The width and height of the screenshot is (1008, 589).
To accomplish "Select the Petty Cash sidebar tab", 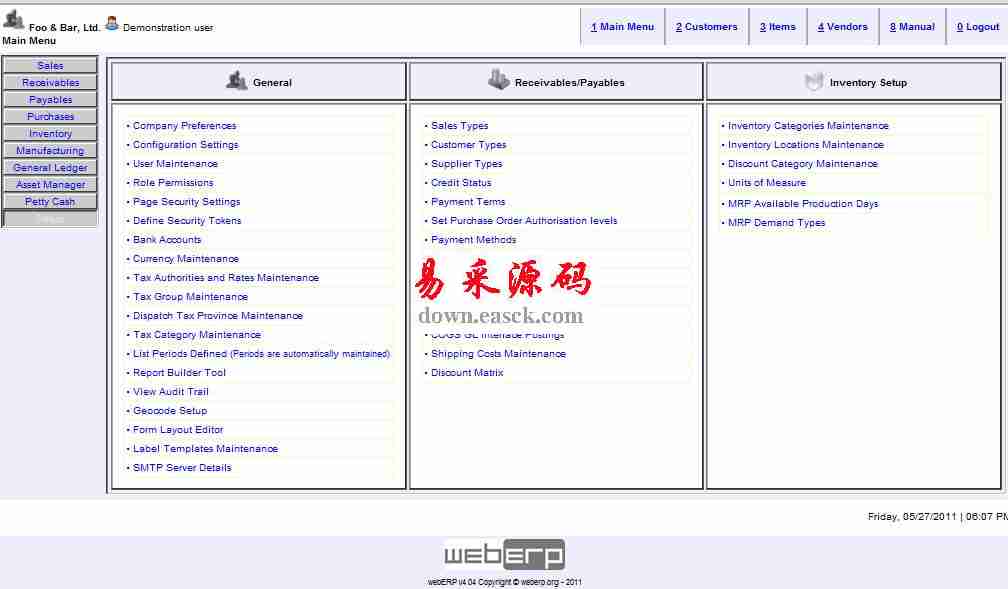I will coord(50,202).
